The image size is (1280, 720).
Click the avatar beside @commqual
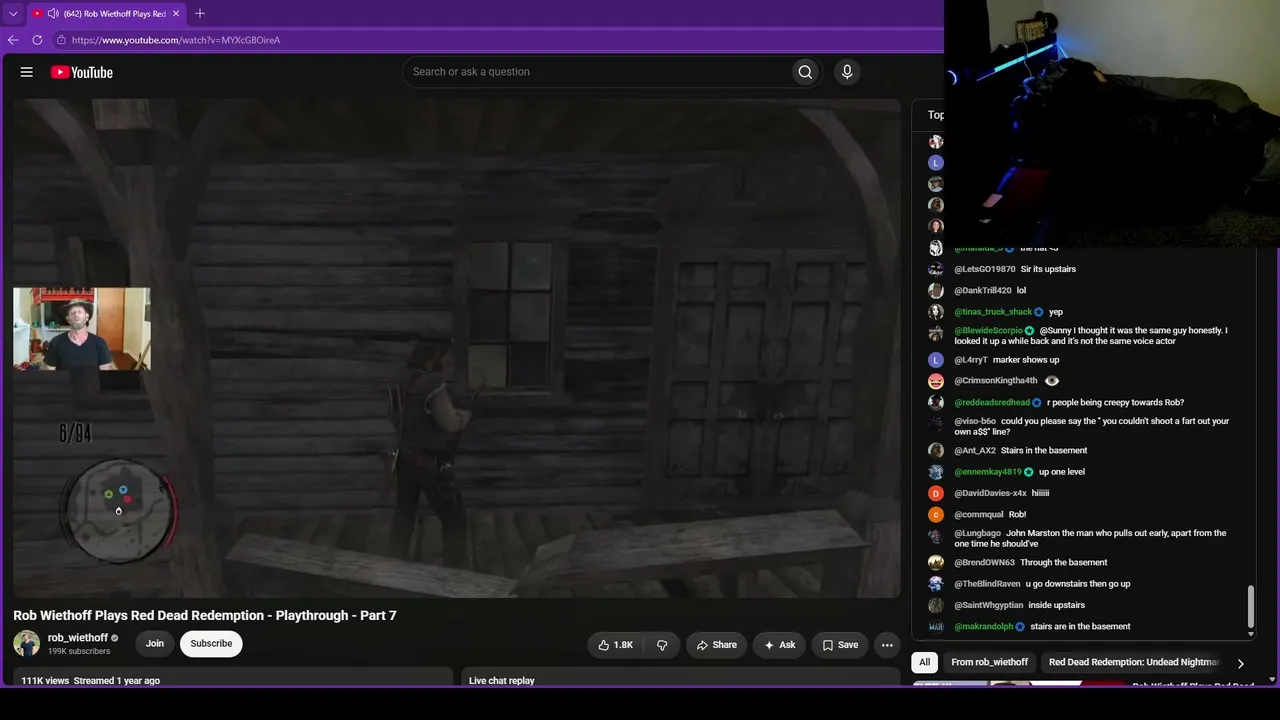(x=936, y=515)
